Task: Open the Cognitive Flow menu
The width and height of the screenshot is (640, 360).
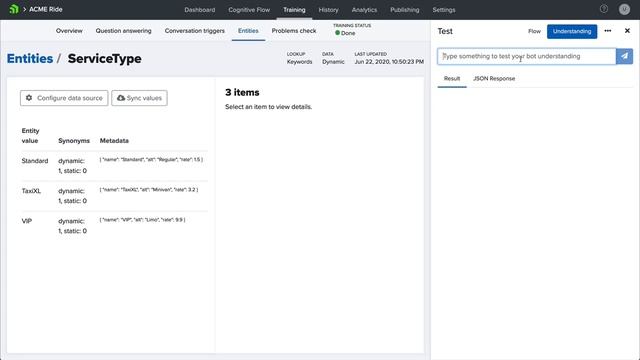Action: pos(249,10)
